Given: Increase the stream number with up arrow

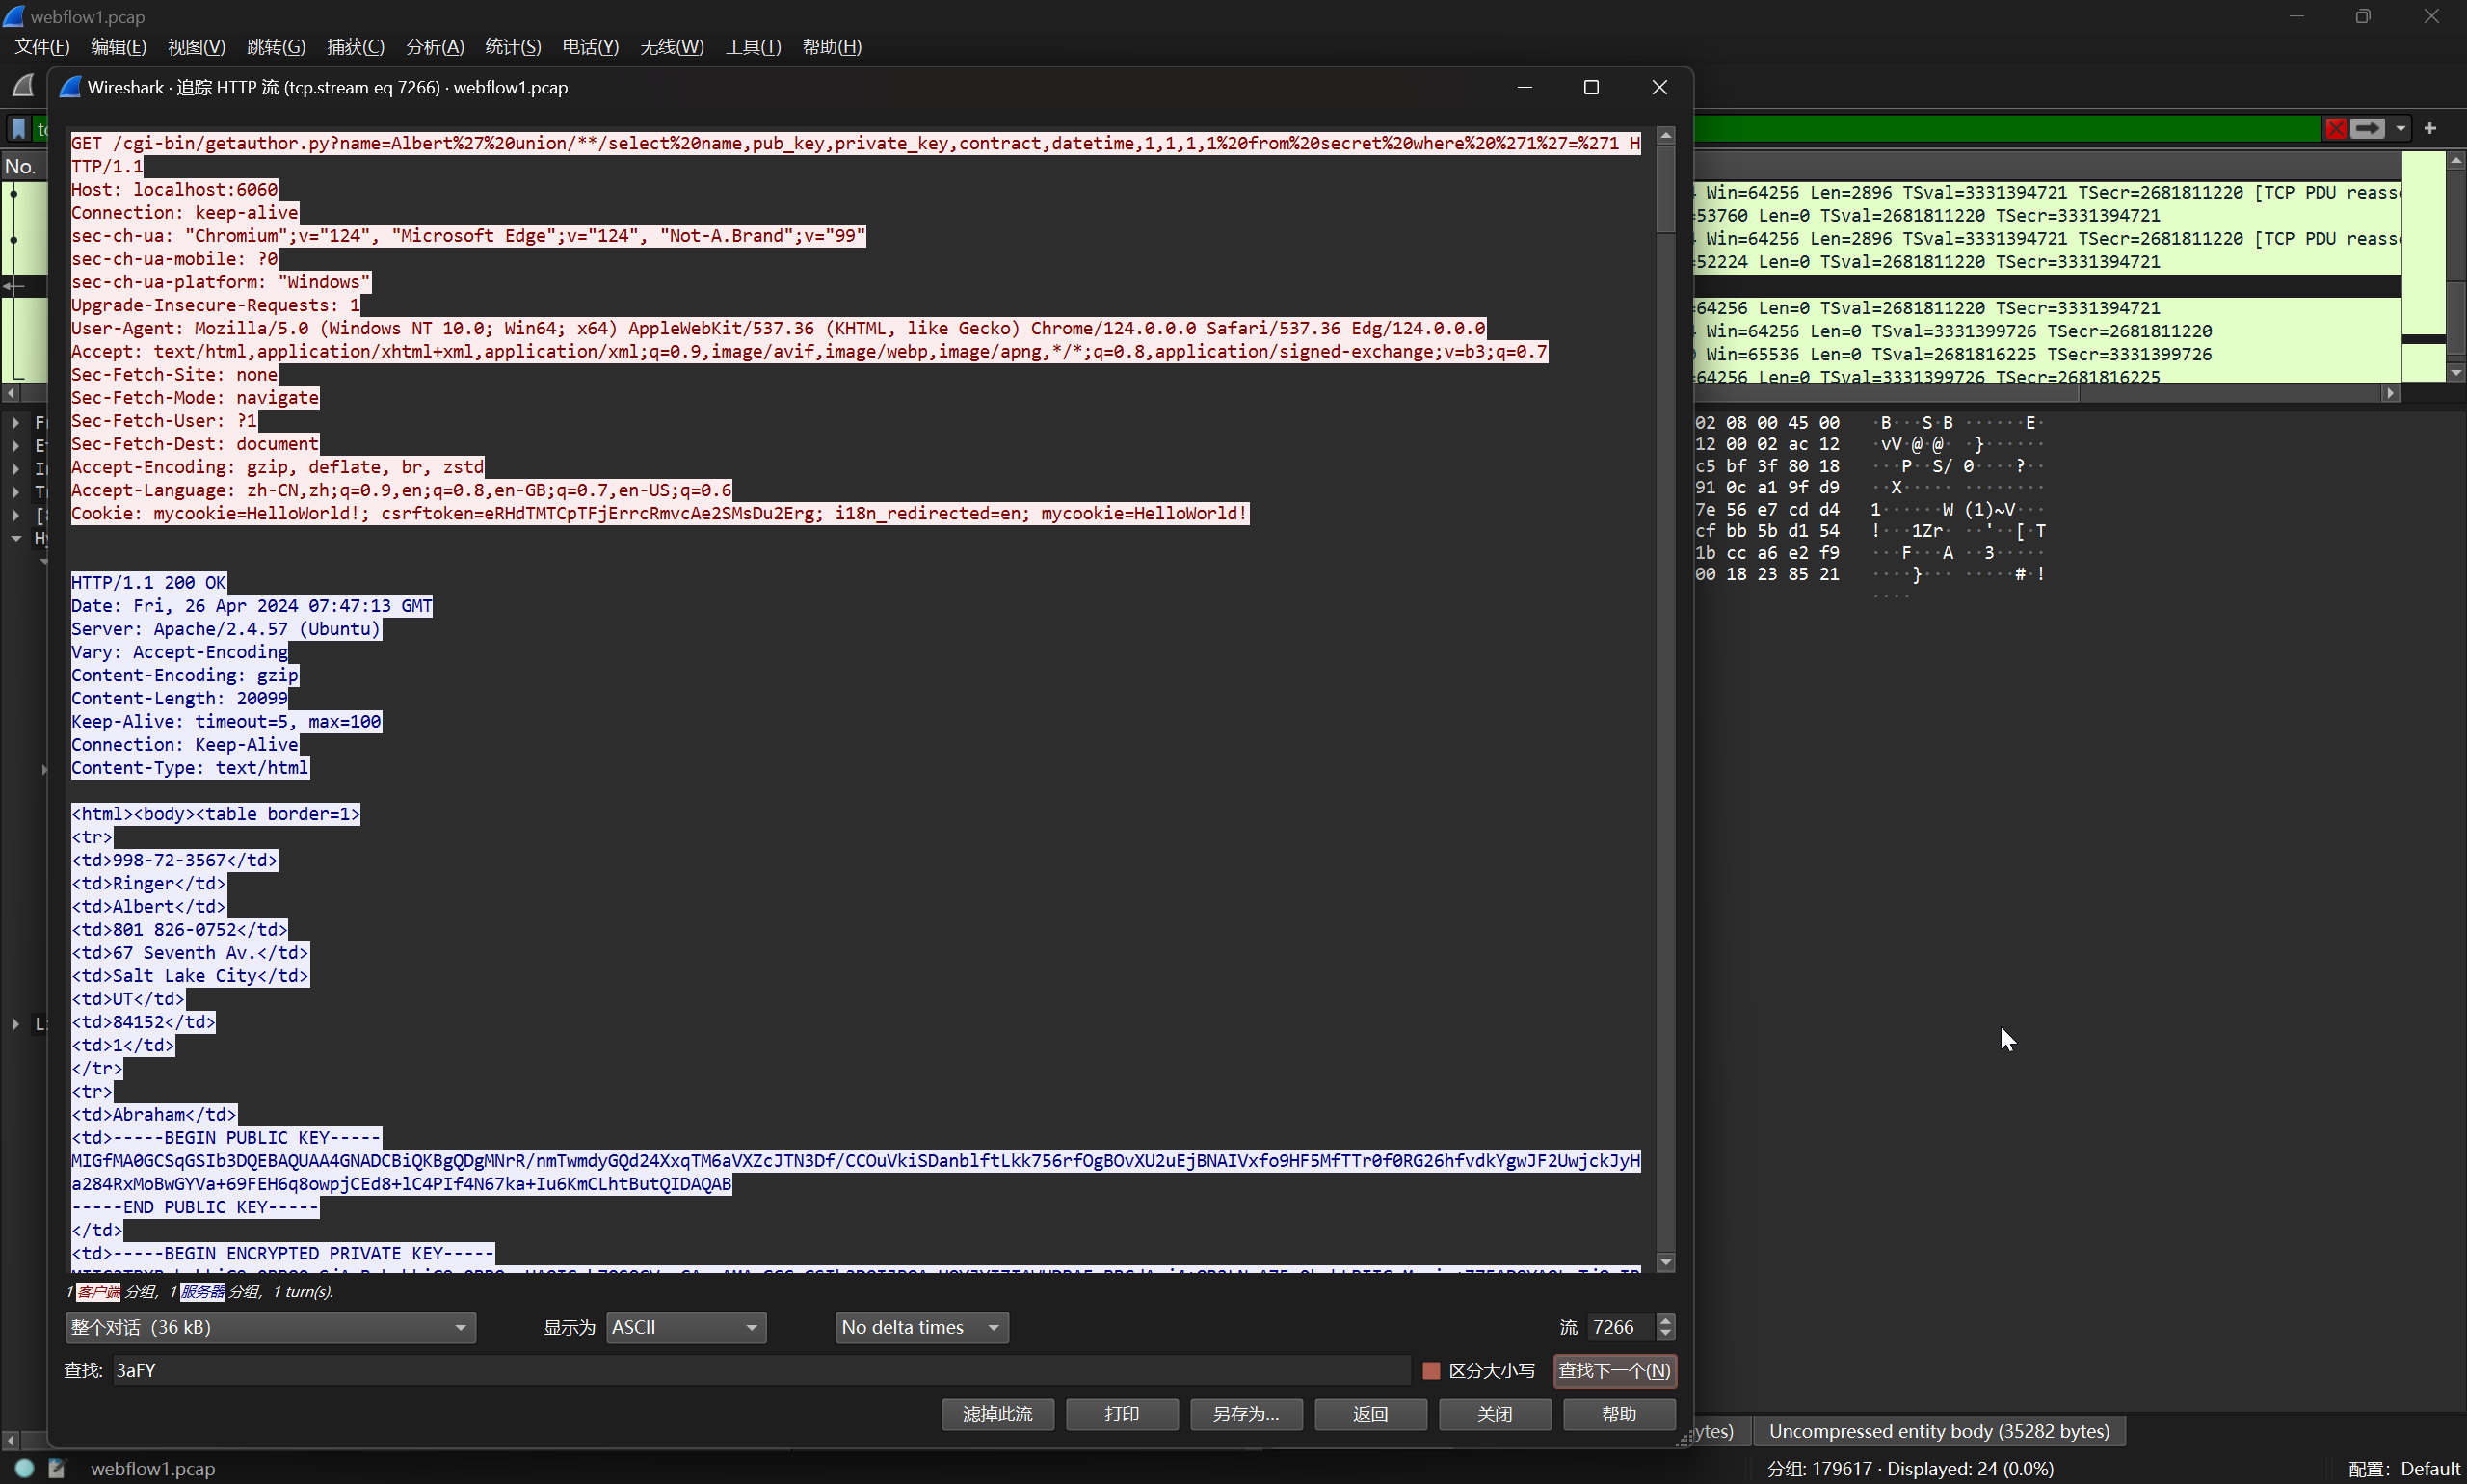Looking at the screenshot, I should (1665, 1321).
